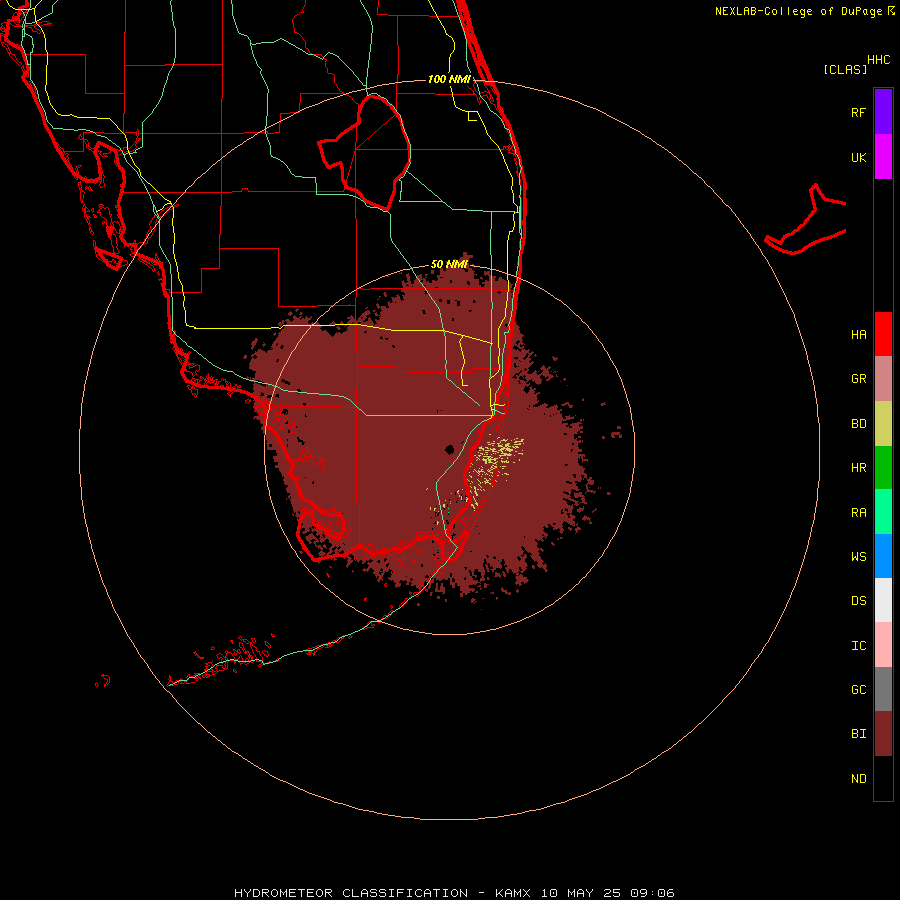Click the 50 NMI range ring label
The width and height of the screenshot is (900, 900).
point(449,264)
